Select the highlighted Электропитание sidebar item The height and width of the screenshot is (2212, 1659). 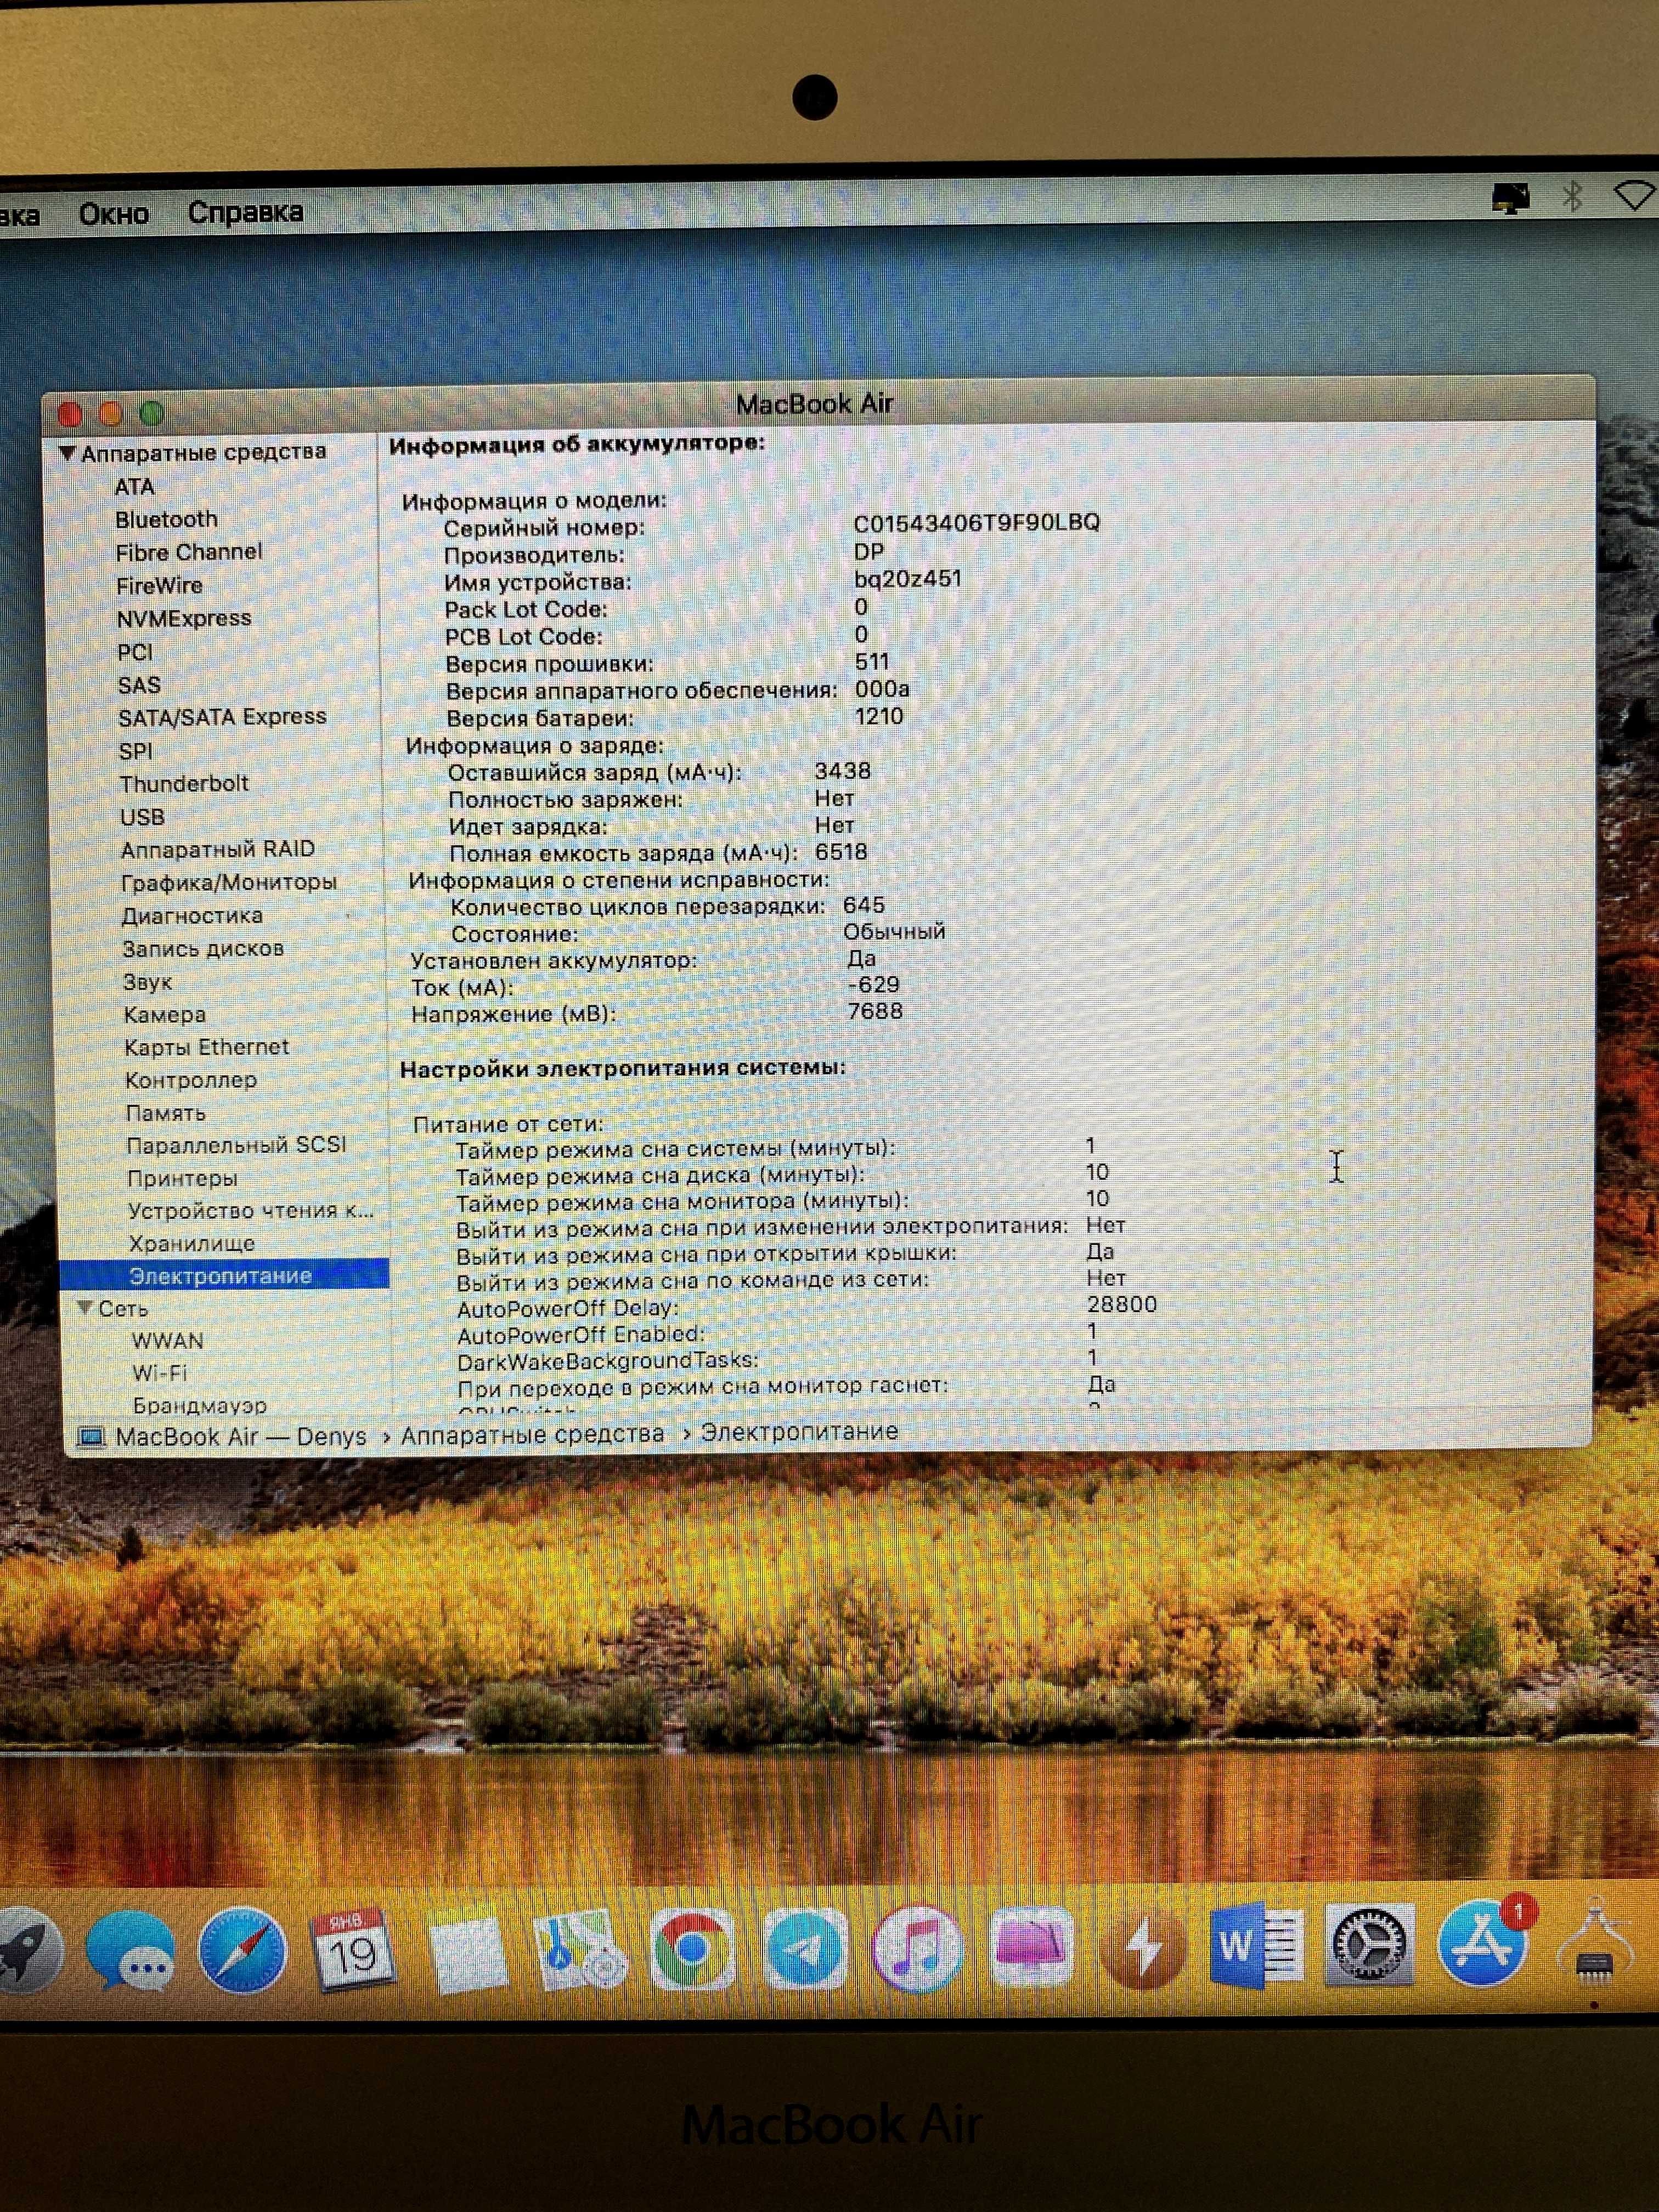pos(224,1275)
